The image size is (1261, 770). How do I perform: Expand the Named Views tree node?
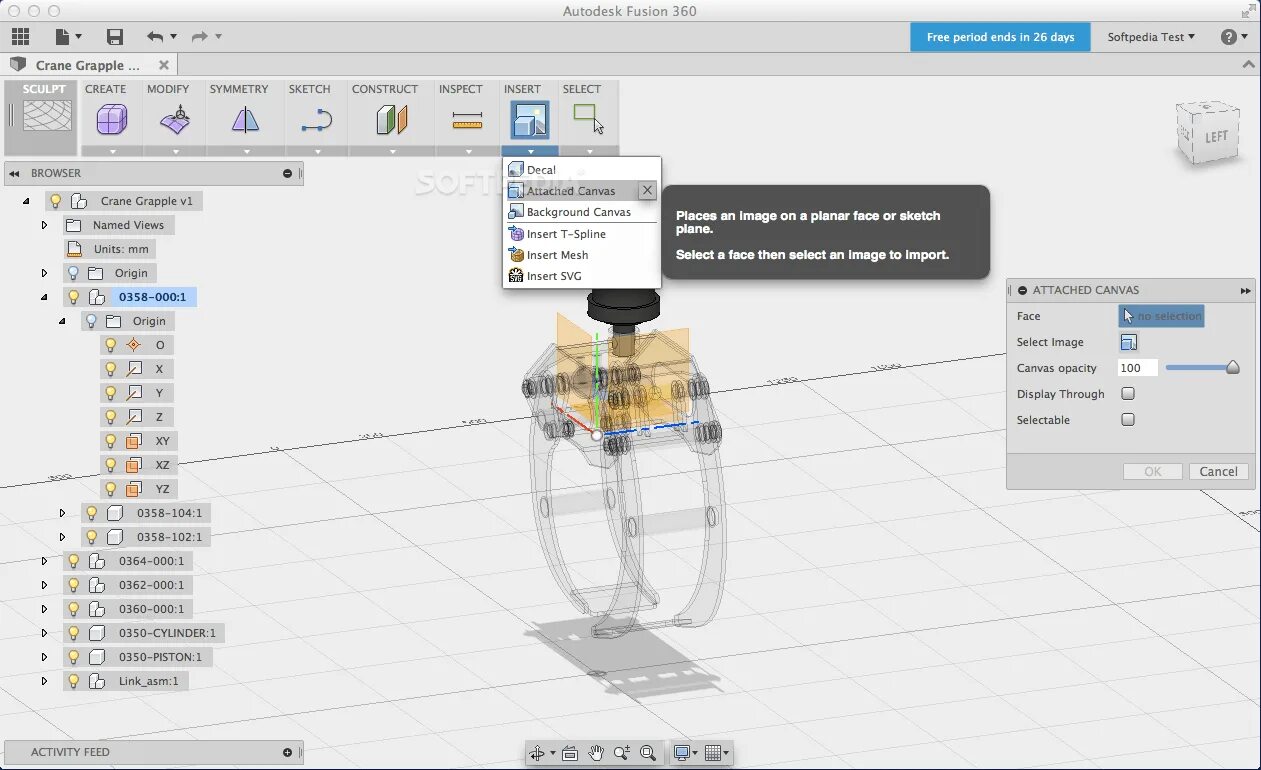tap(44, 225)
